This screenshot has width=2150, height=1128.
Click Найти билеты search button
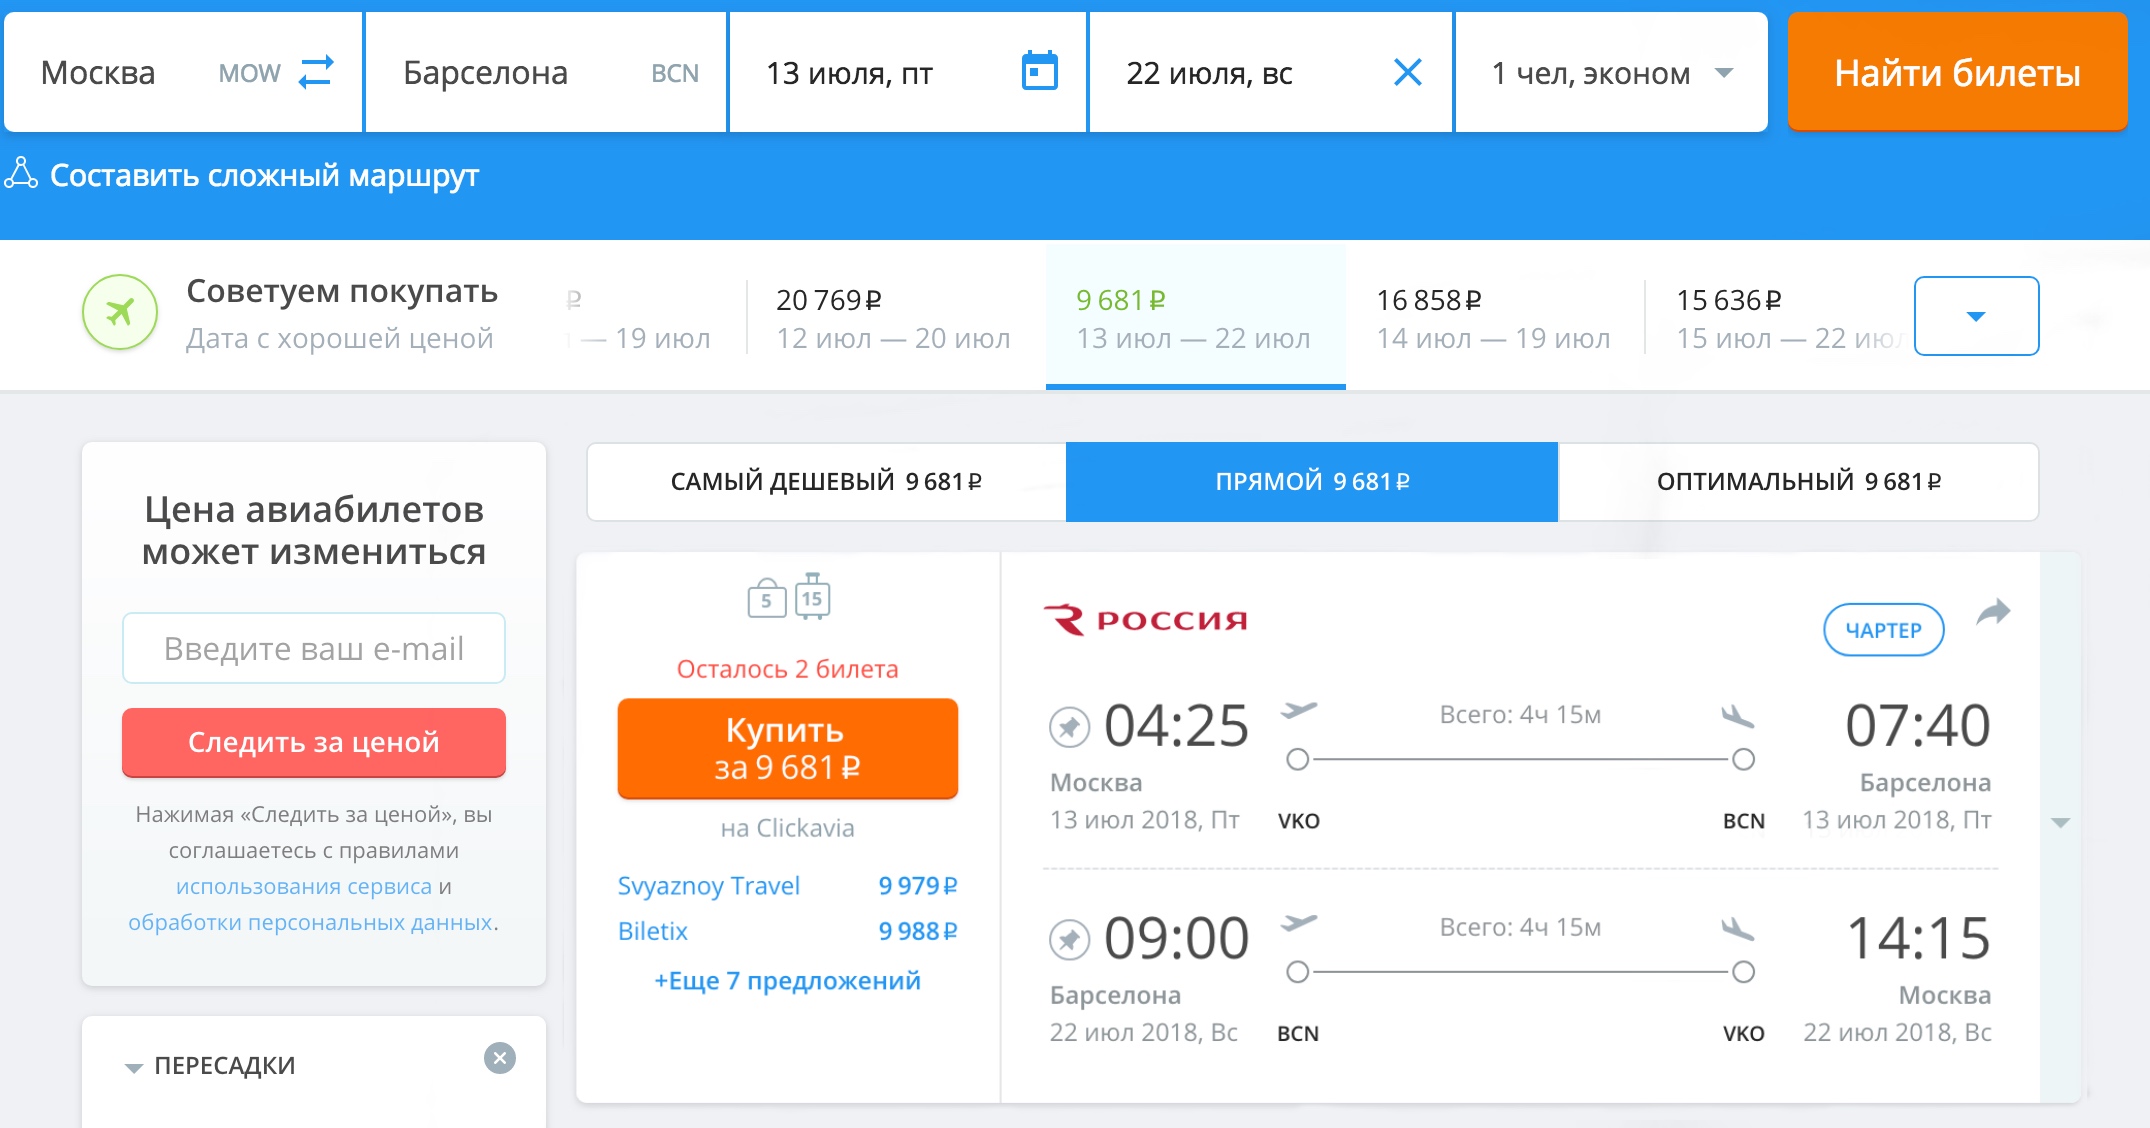pyautogui.click(x=1957, y=72)
